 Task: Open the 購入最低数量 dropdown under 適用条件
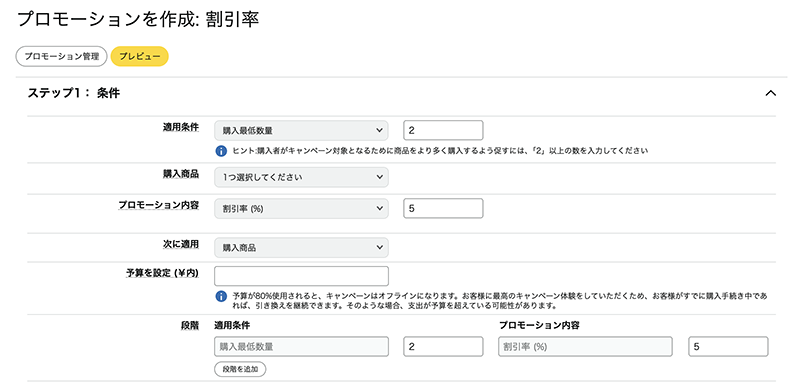click(302, 131)
